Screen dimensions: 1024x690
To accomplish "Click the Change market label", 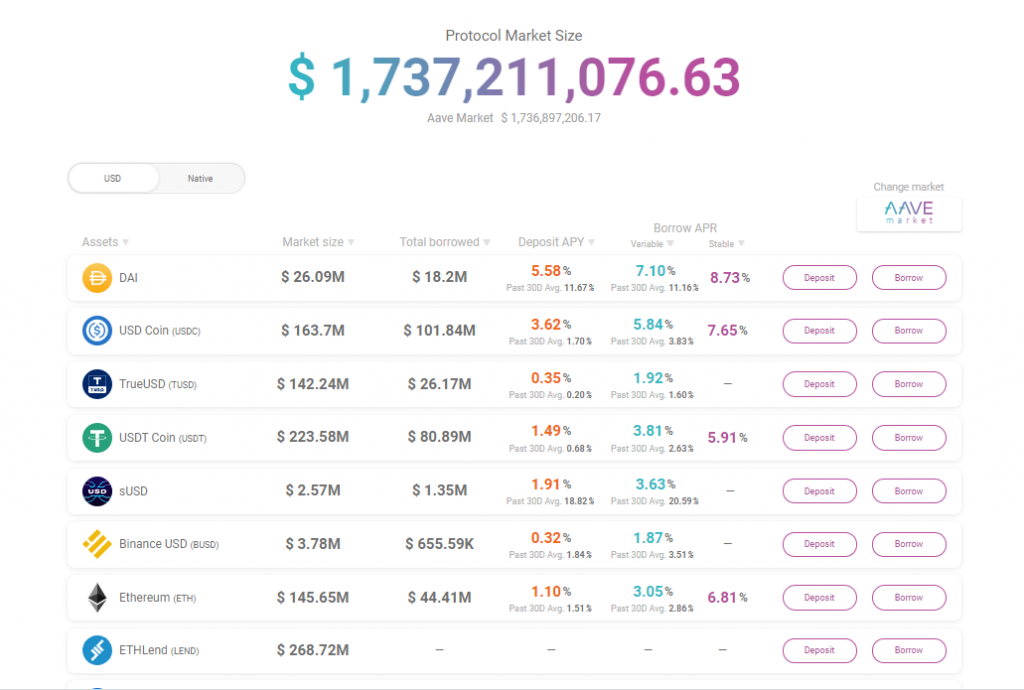I will (908, 187).
